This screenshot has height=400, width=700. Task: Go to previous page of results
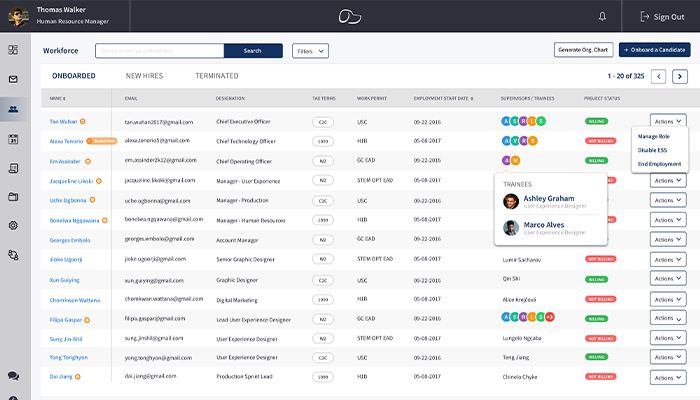coord(658,75)
